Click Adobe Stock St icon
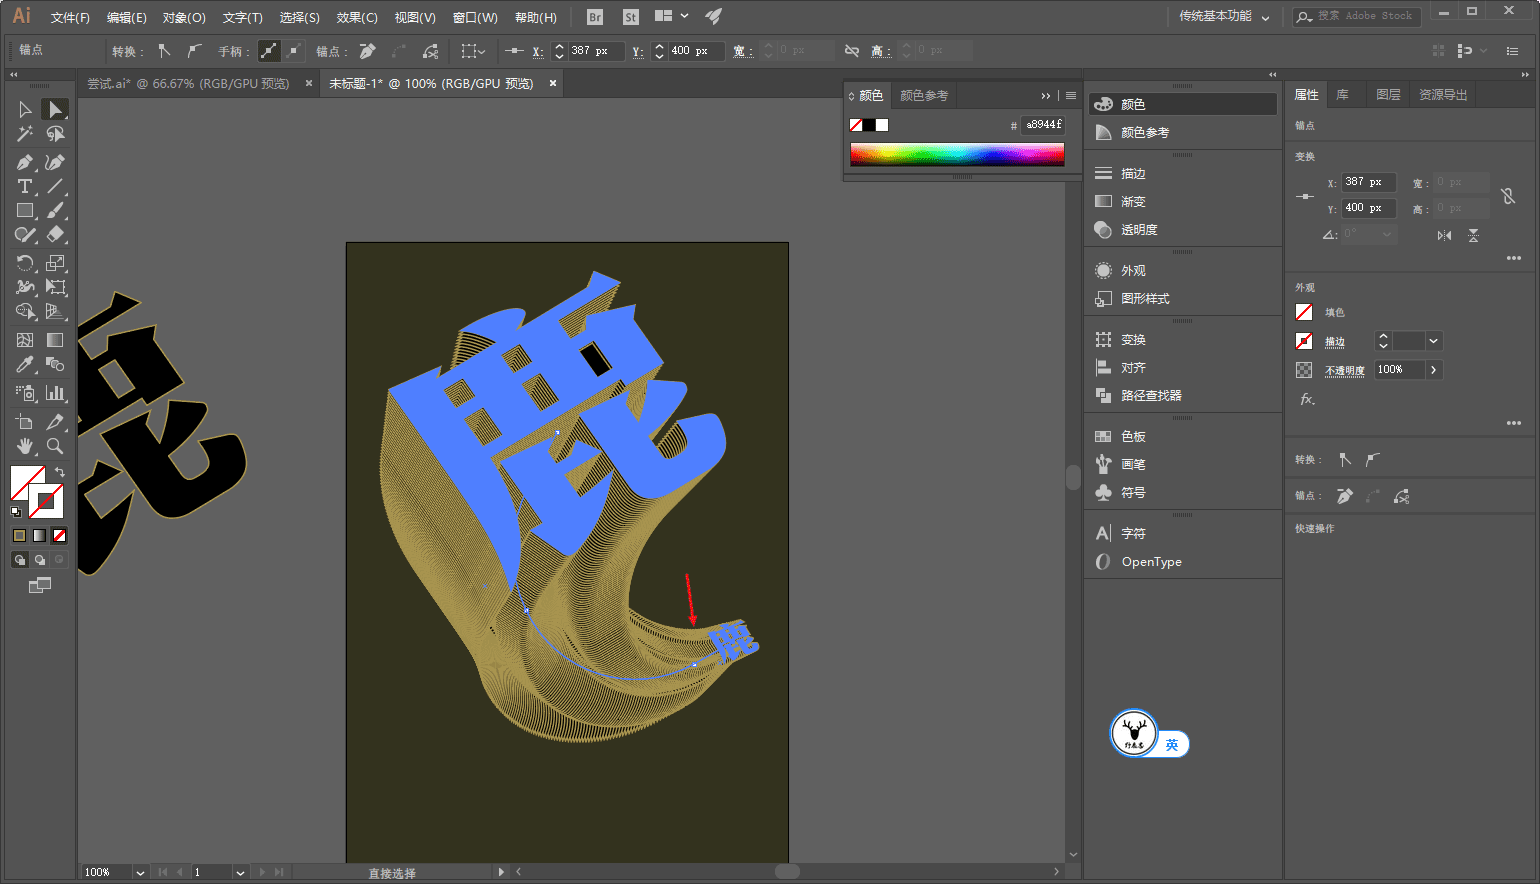The image size is (1540, 884). click(630, 17)
